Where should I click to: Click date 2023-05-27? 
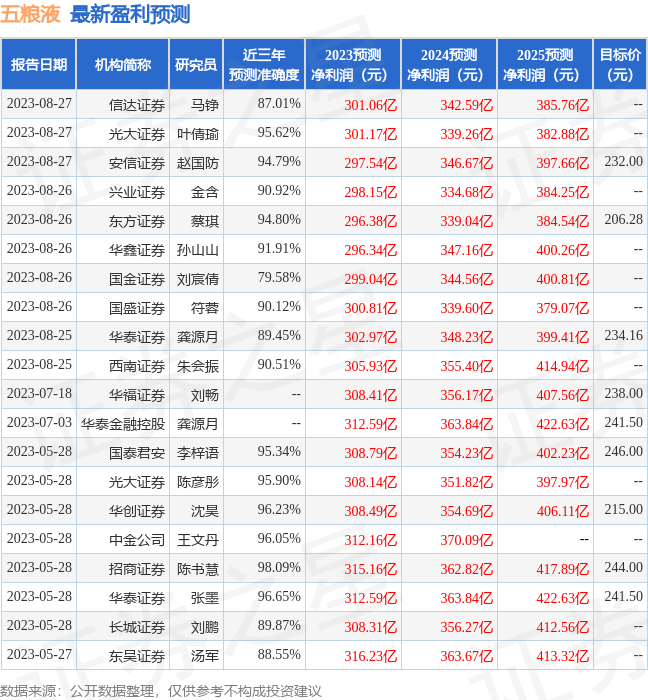click(39, 655)
